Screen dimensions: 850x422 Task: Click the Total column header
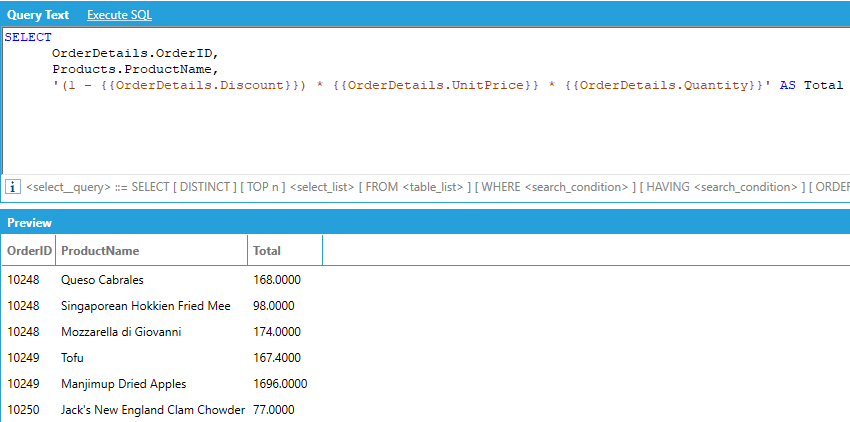pyautogui.click(x=267, y=251)
